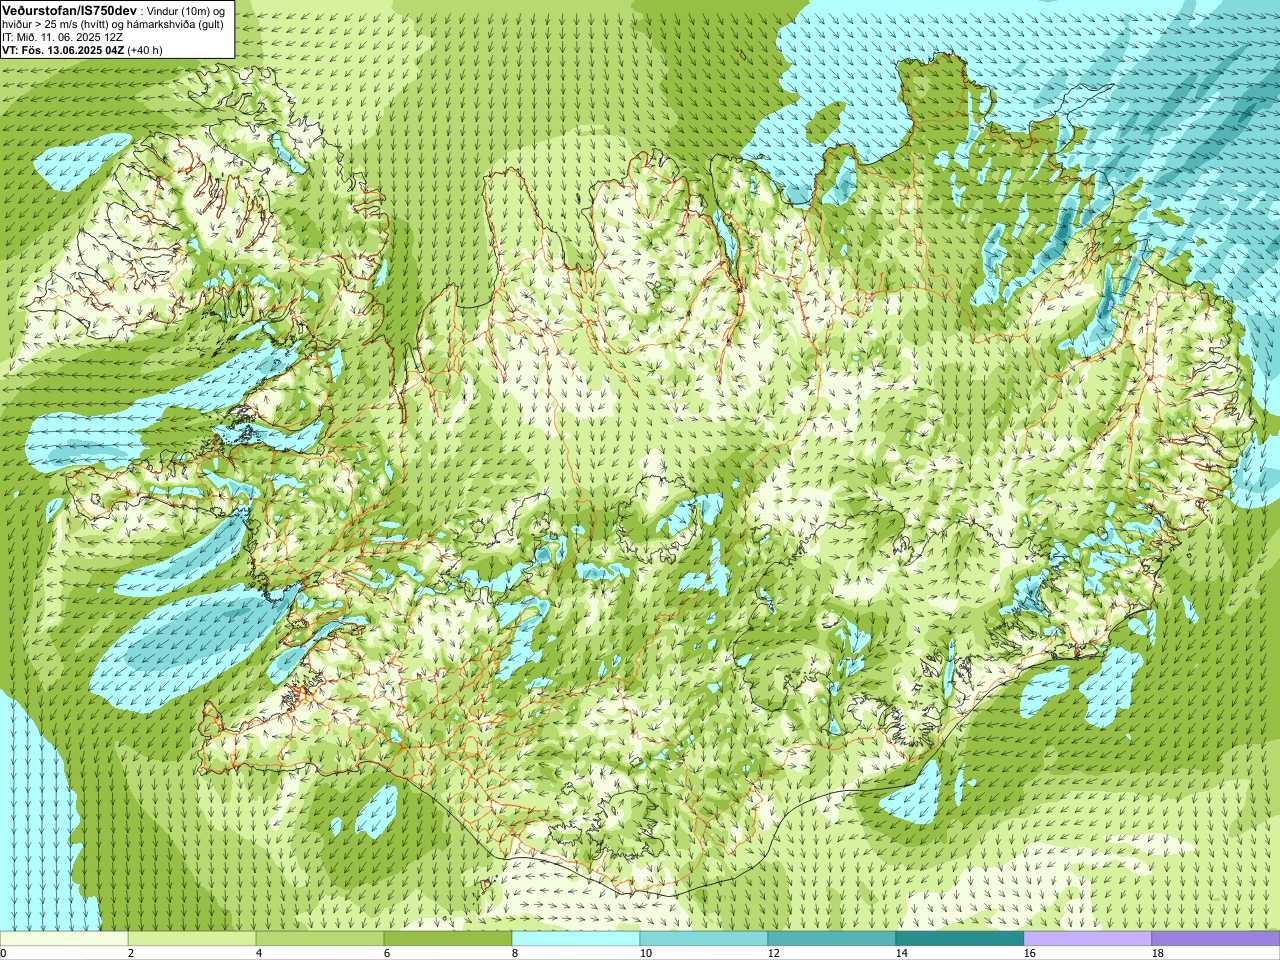Click the purple above-18 legend swatch
Viewport: 1280px width, 960px height.
(x=1216, y=939)
